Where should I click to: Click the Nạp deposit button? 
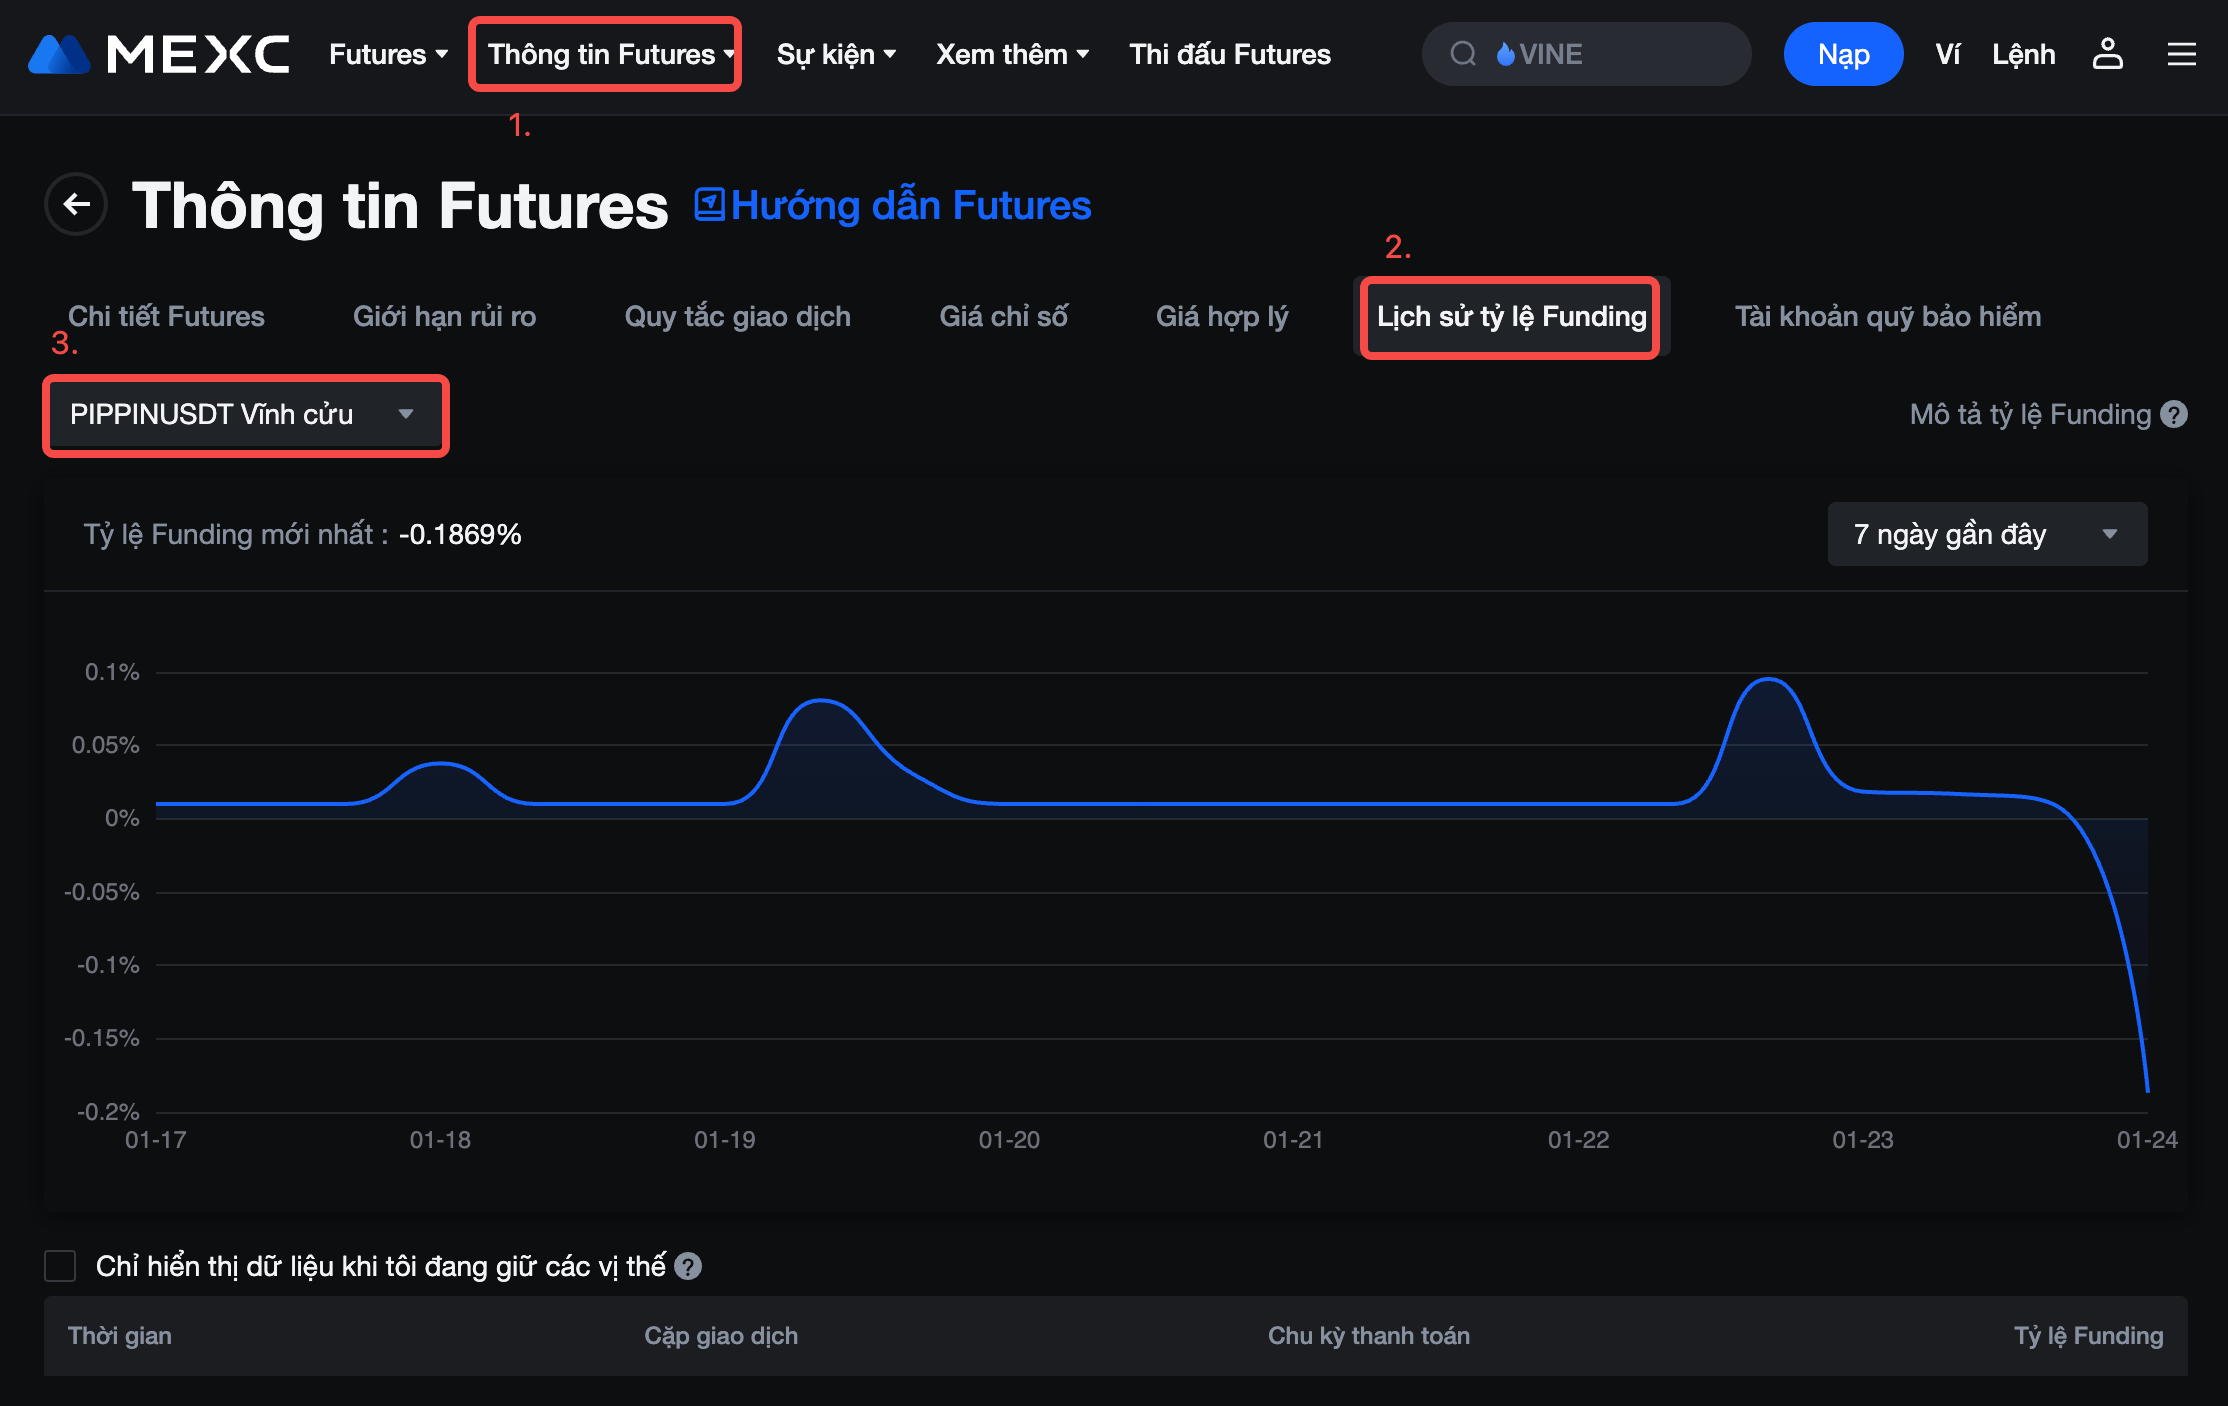click(x=1842, y=54)
